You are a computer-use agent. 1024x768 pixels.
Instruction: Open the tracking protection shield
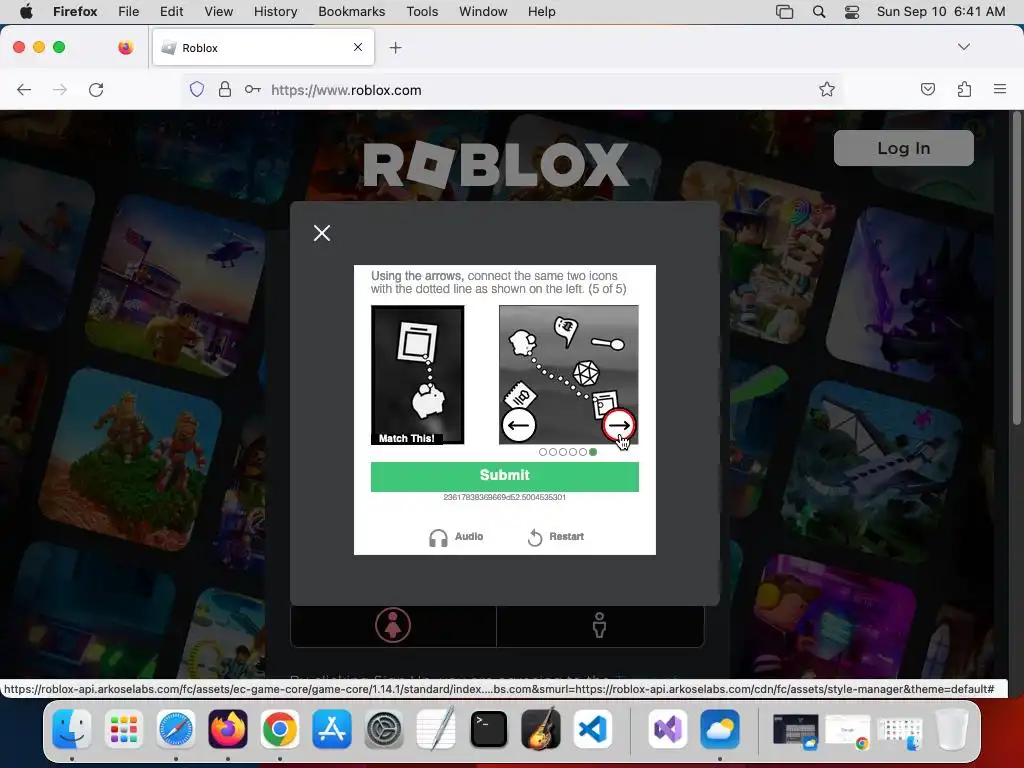197,89
